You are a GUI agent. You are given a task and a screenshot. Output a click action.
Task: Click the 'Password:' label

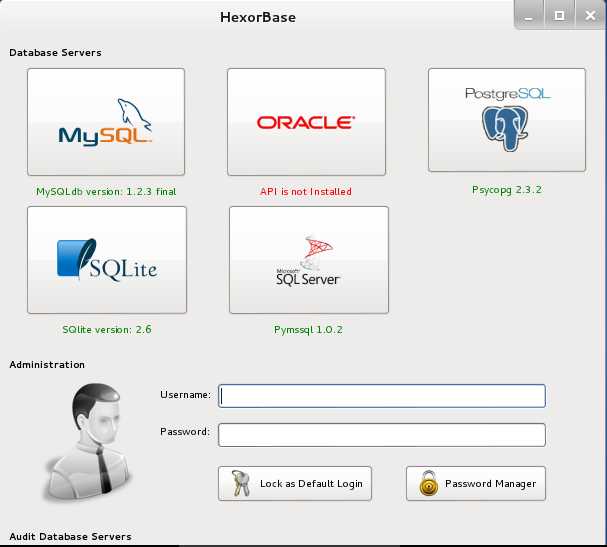pos(185,432)
